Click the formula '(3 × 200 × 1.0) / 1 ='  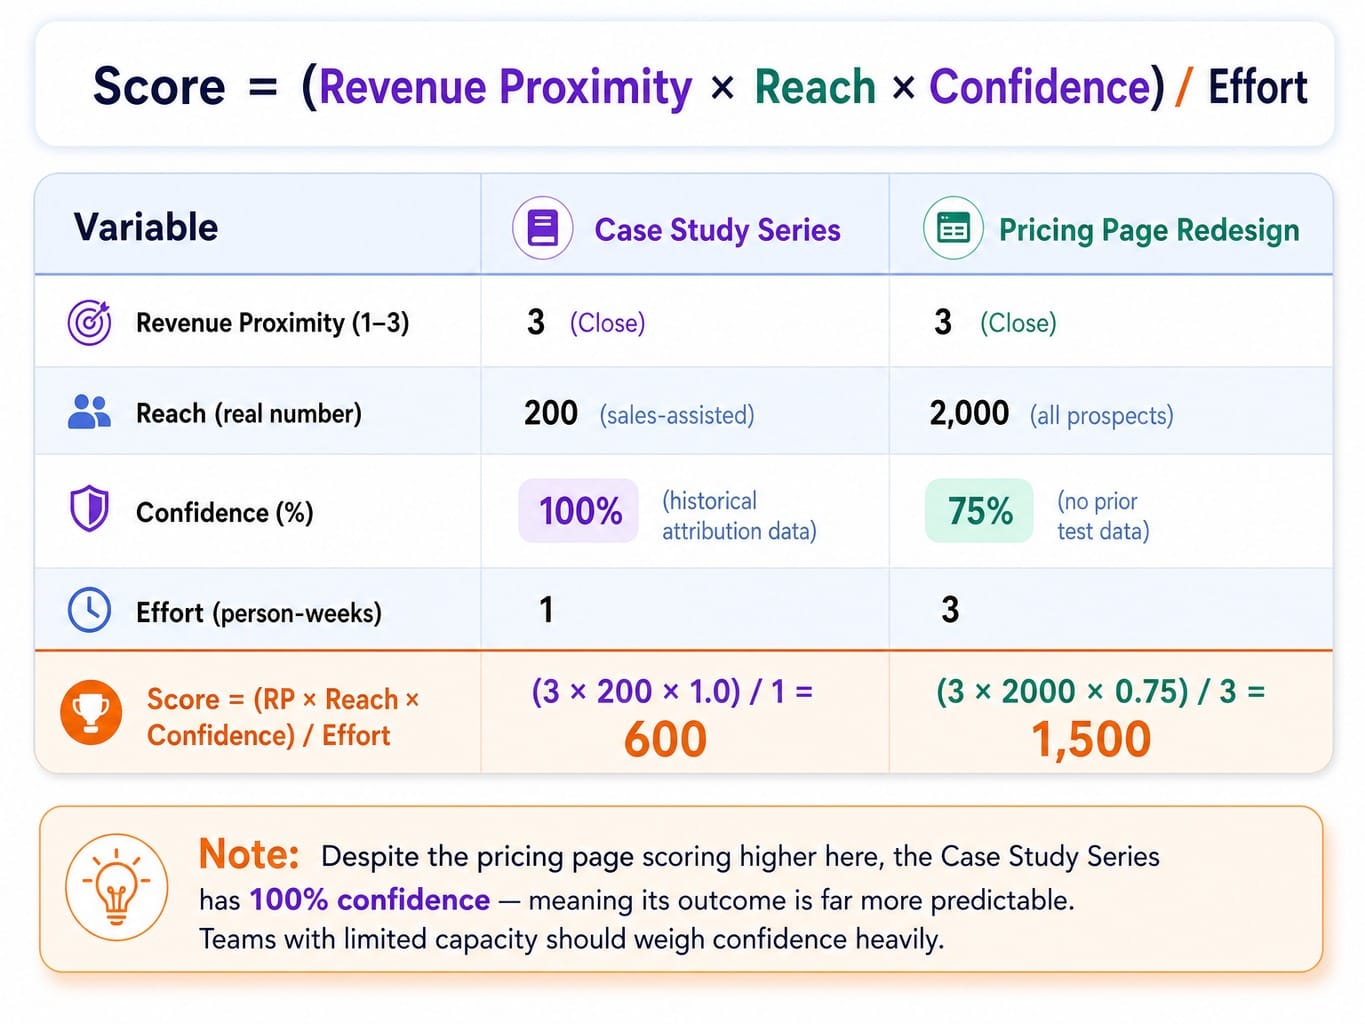click(672, 691)
